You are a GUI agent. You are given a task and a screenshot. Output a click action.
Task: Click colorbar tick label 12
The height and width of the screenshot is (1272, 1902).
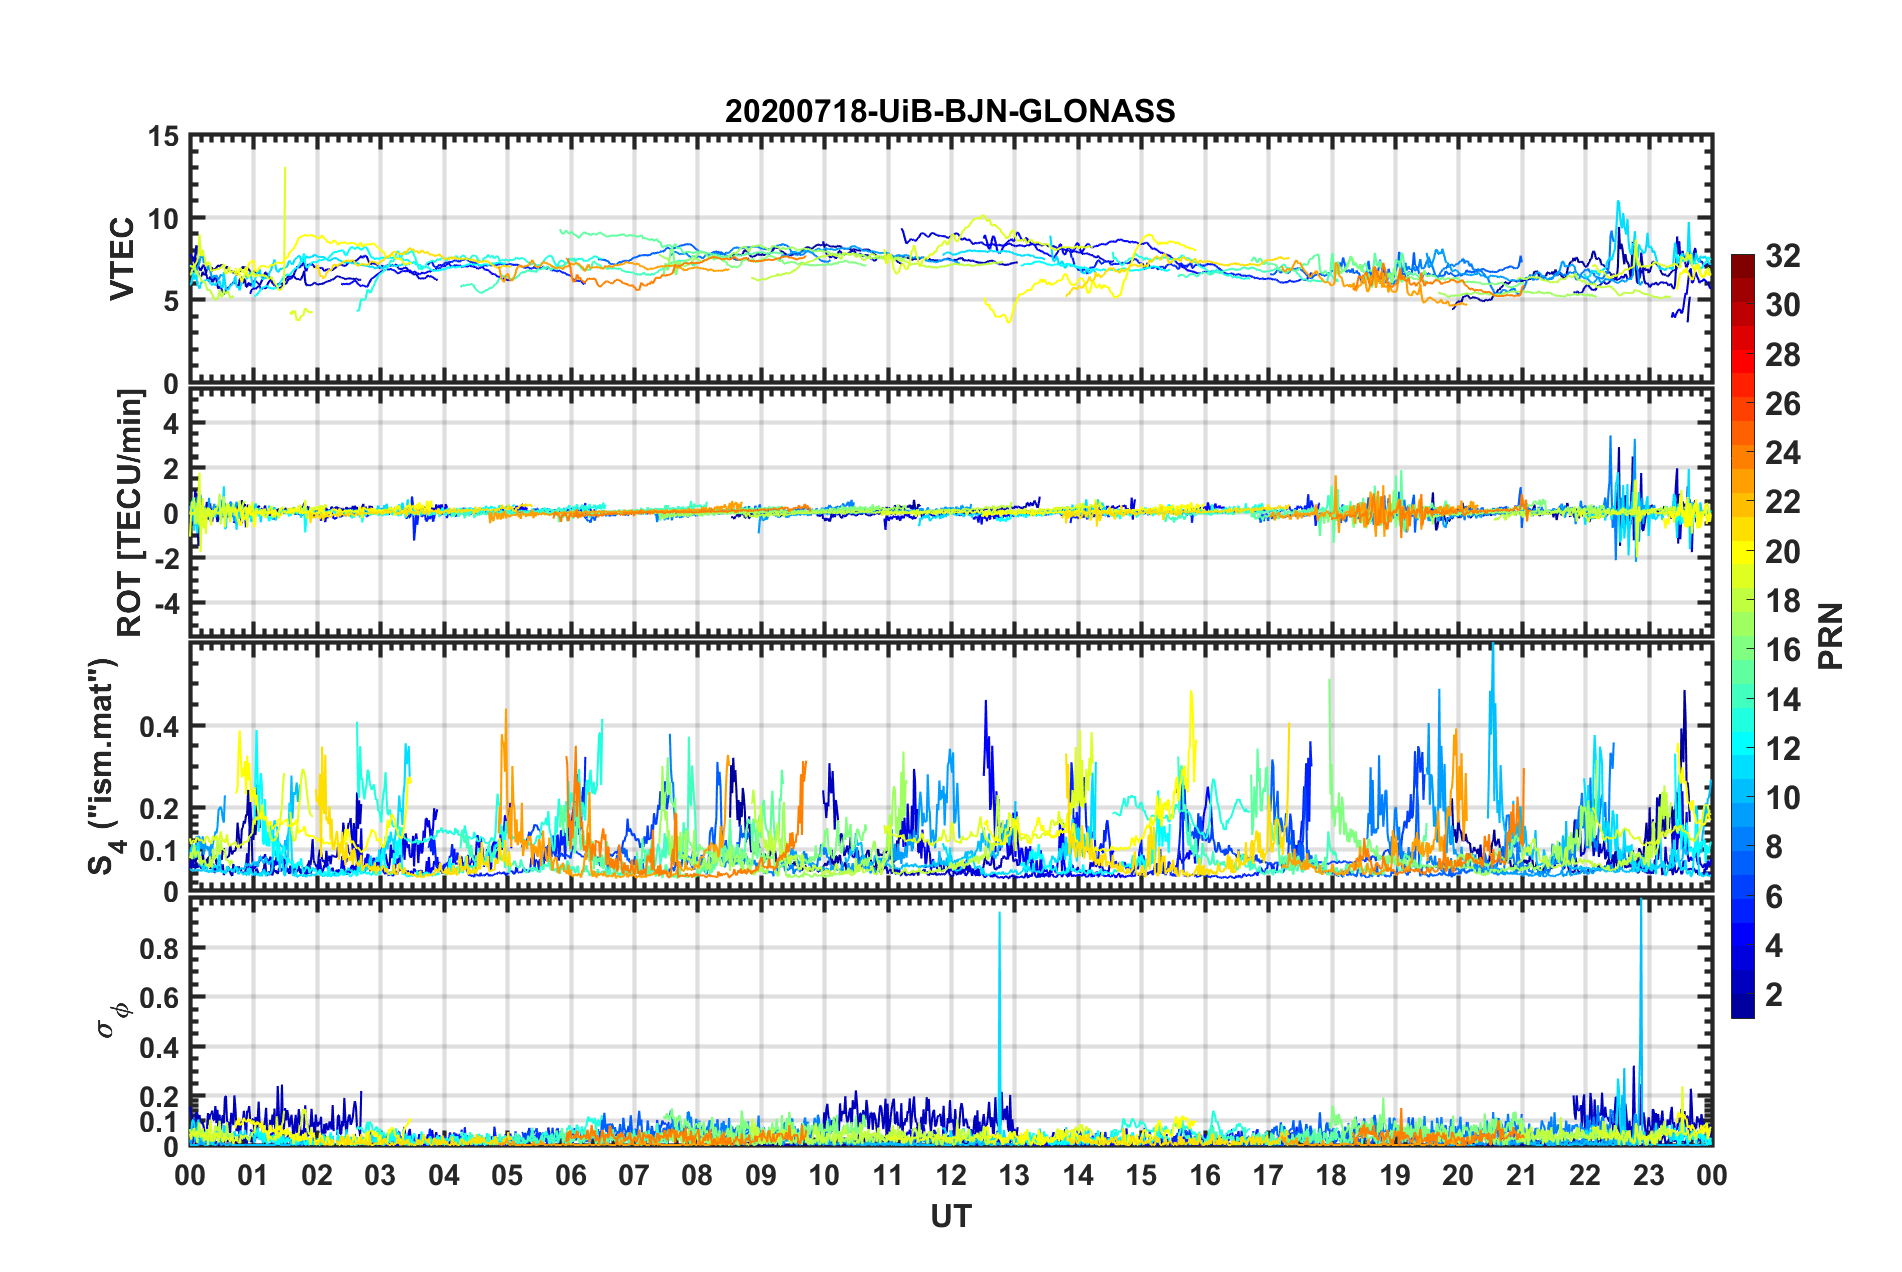tap(1783, 749)
